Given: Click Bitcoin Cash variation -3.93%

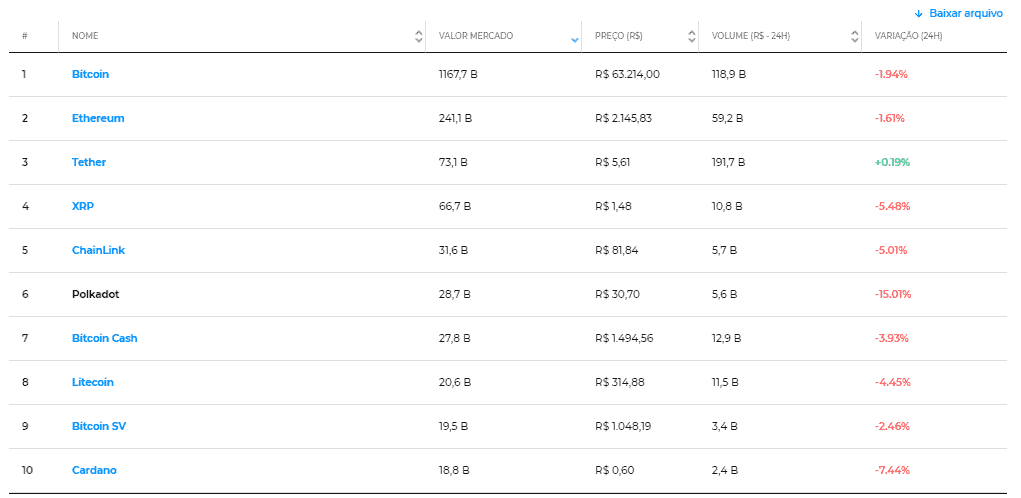Looking at the screenshot, I should pos(891,339).
